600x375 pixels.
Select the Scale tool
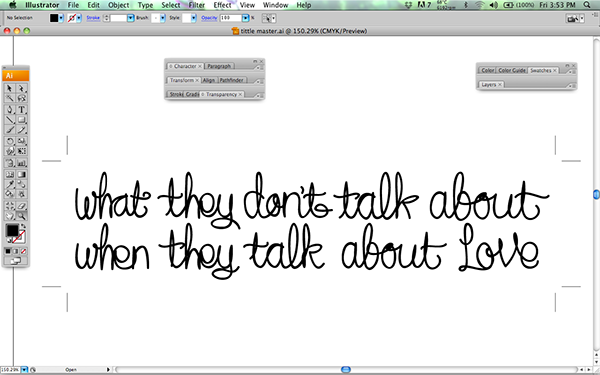[x=21, y=141]
